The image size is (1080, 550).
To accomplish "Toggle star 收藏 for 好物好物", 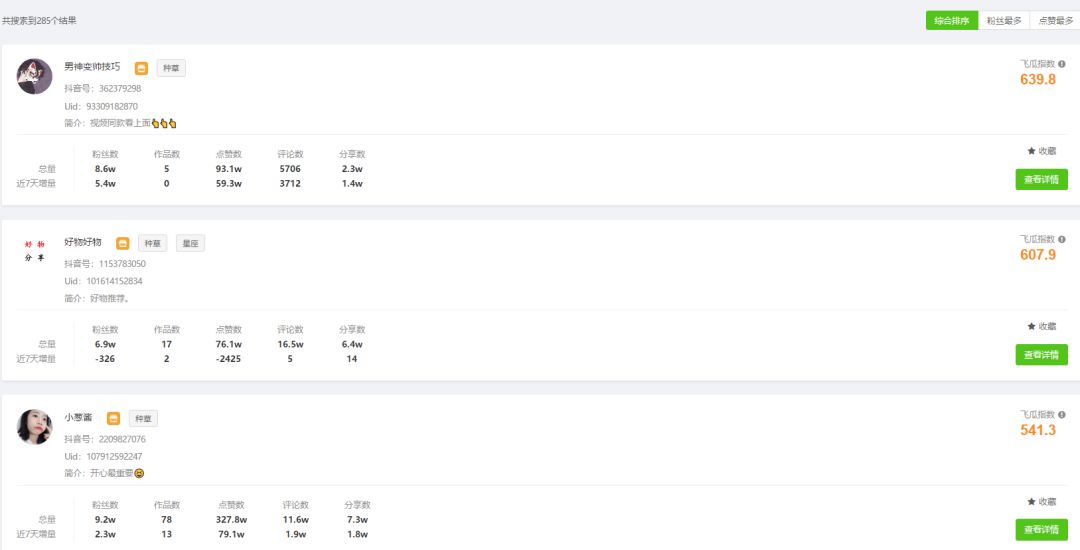I will (1041, 326).
